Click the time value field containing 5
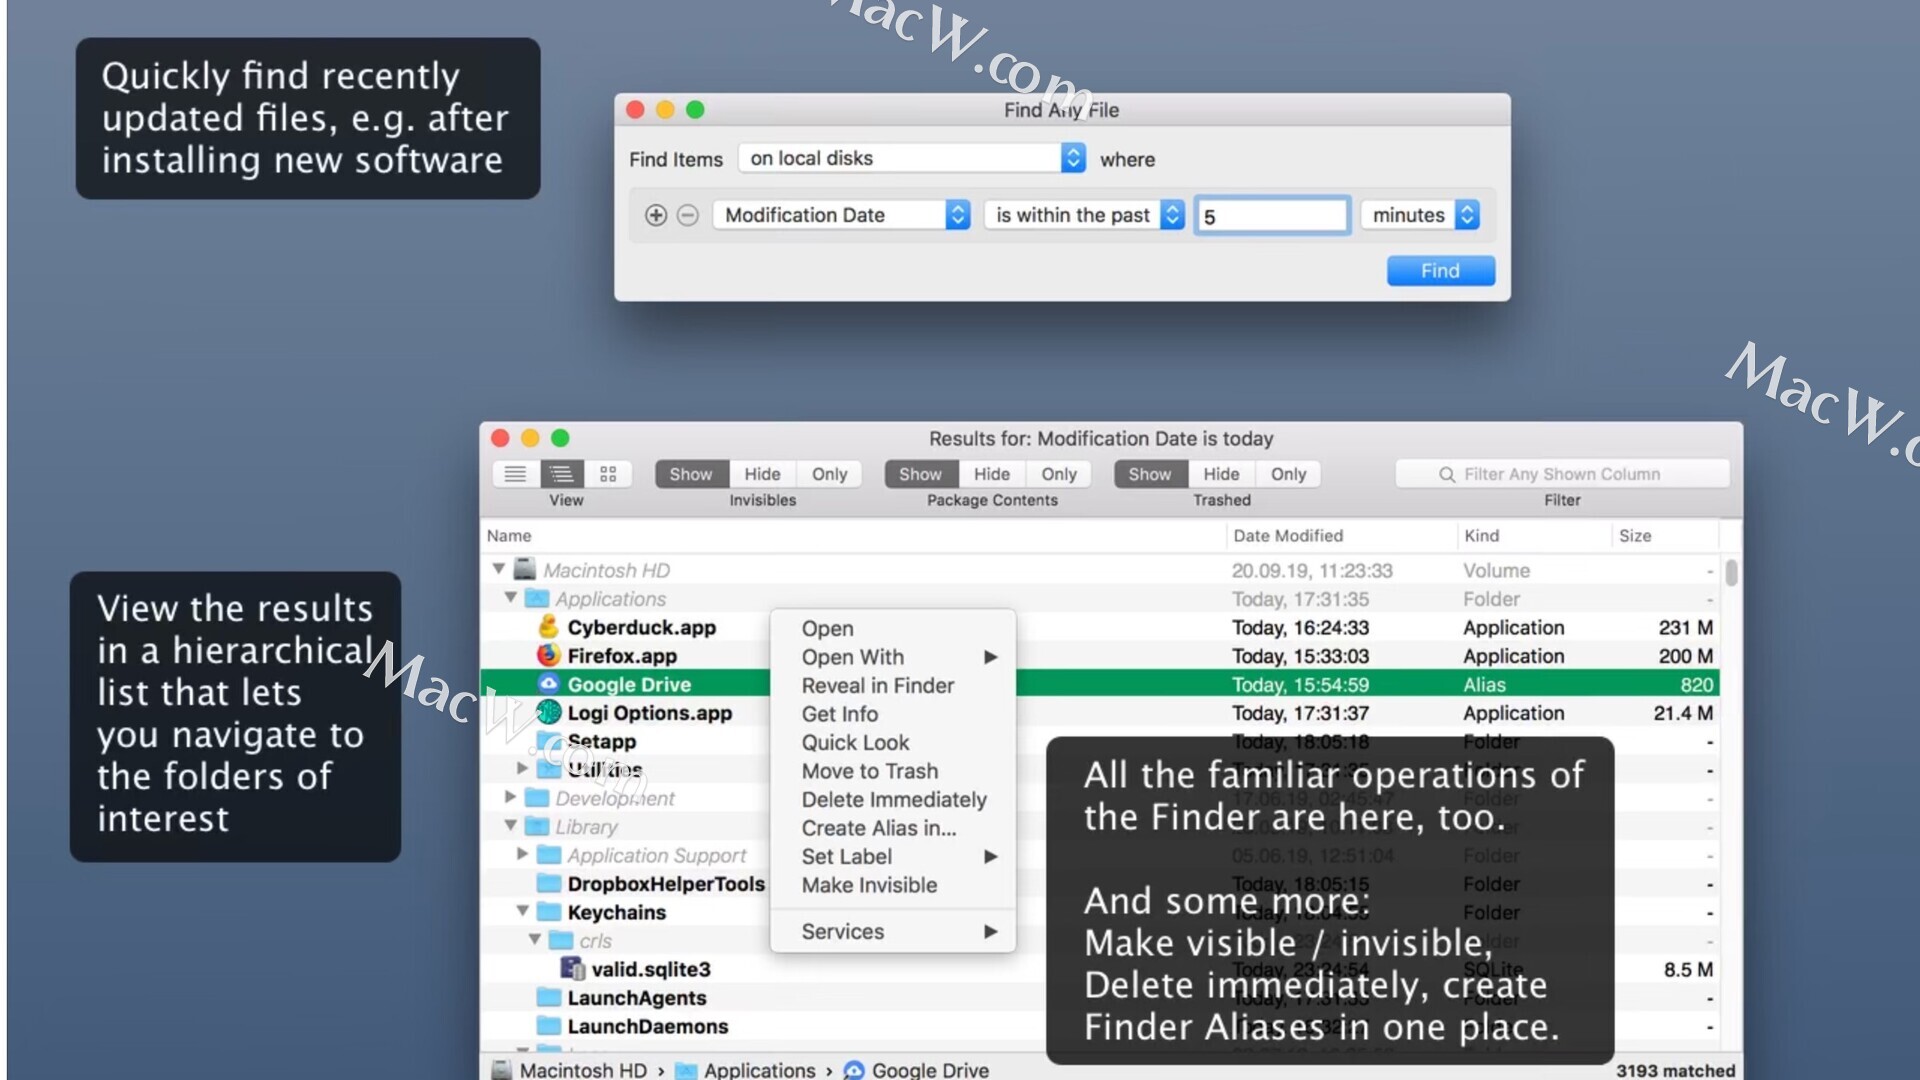This screenshot has width=1920, height=1080. click(x=1272, y=216)
